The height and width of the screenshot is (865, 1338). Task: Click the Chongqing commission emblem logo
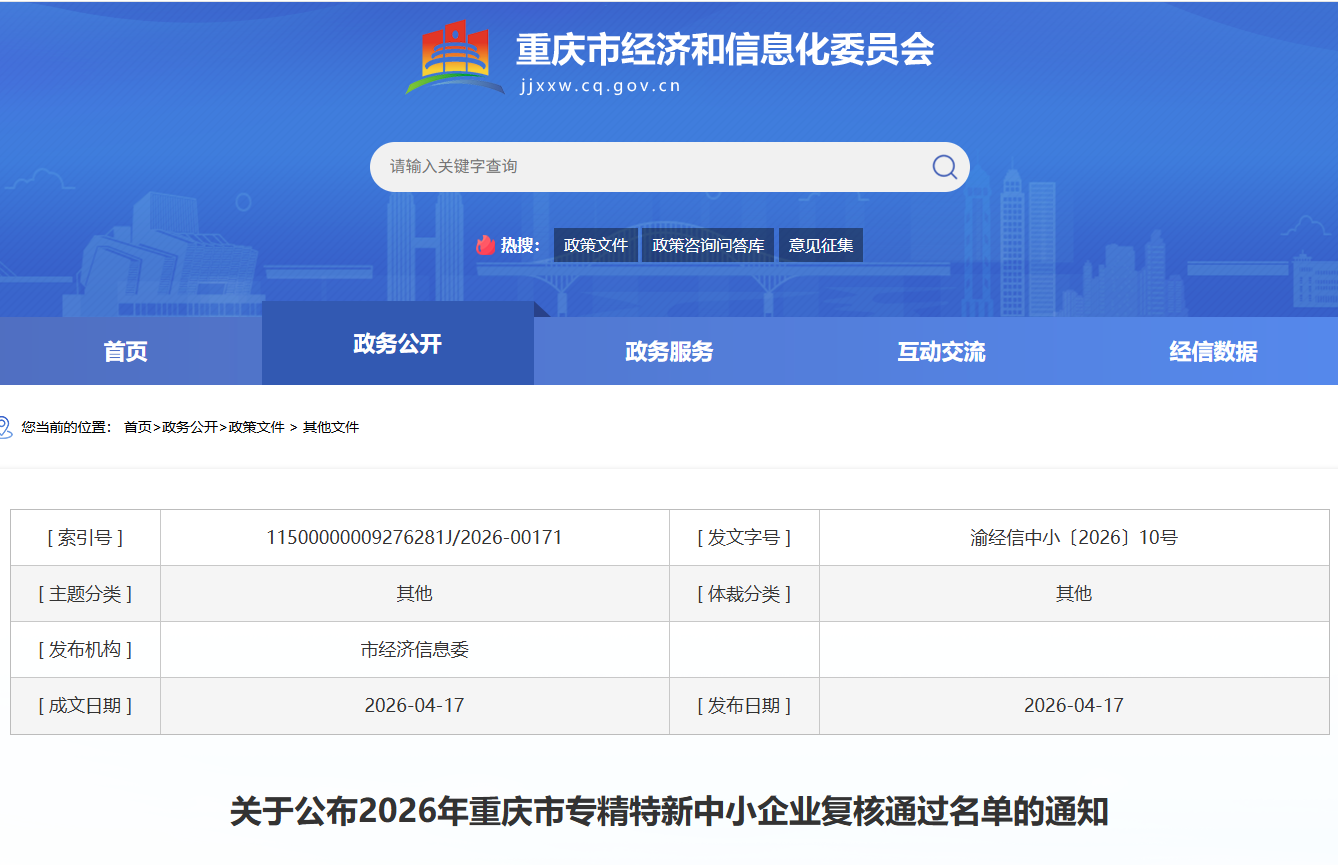pos(453,58)
